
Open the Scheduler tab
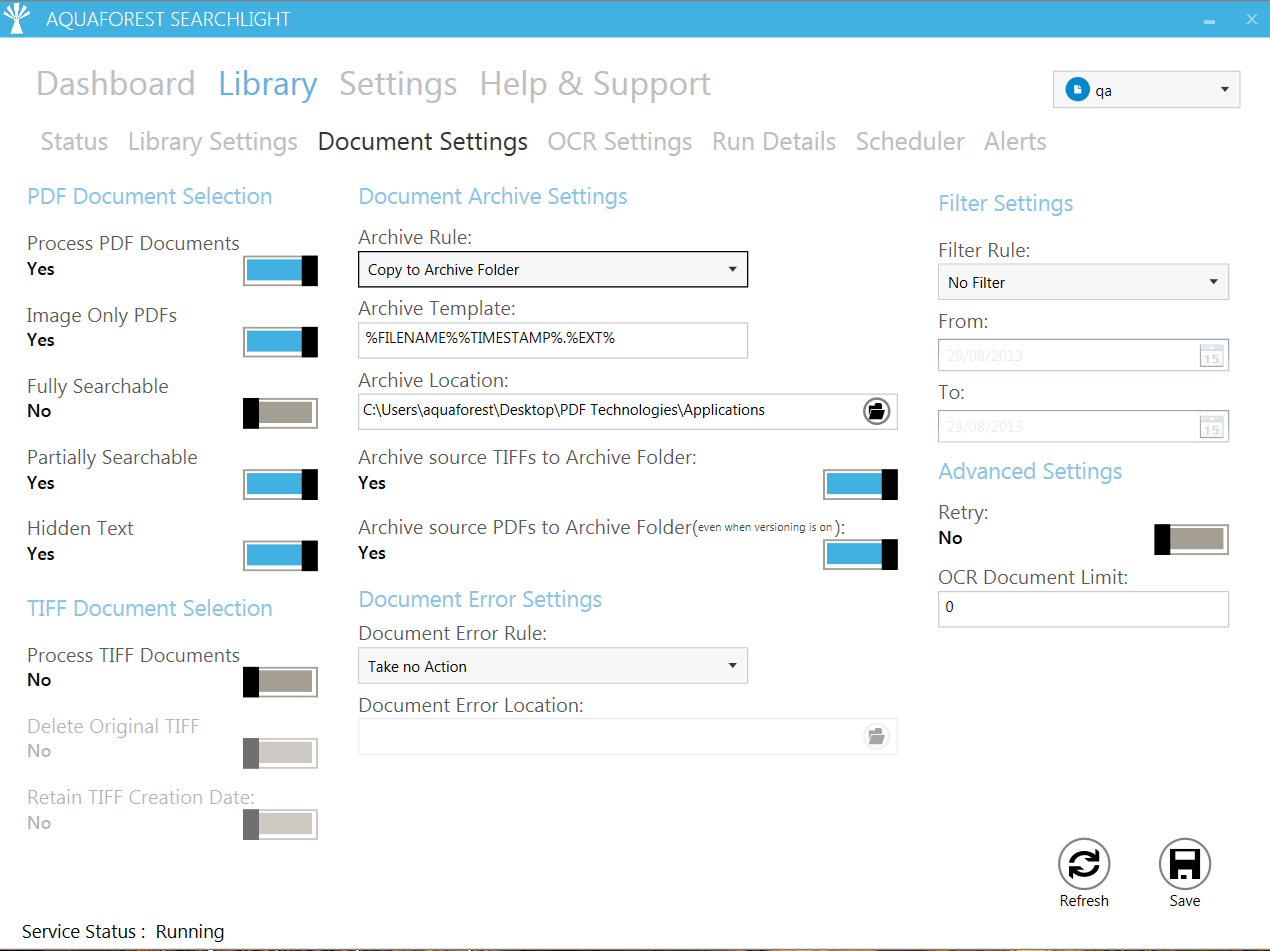[910, 142]
